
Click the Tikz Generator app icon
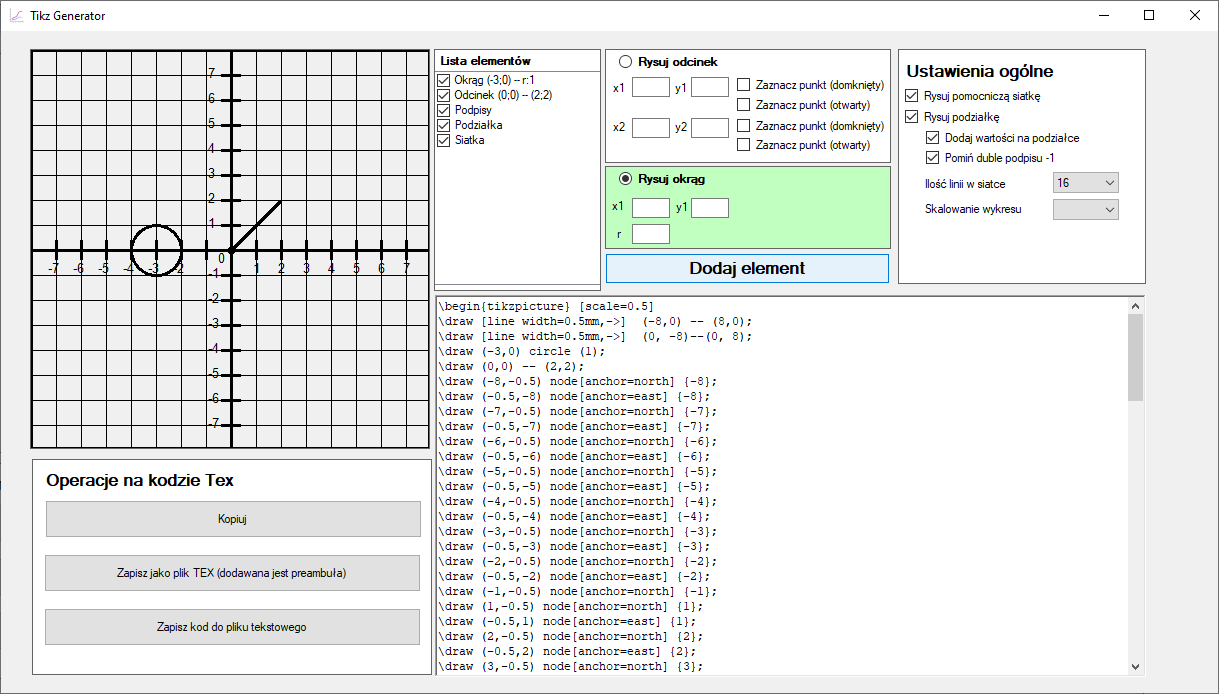tap(15, 16)
